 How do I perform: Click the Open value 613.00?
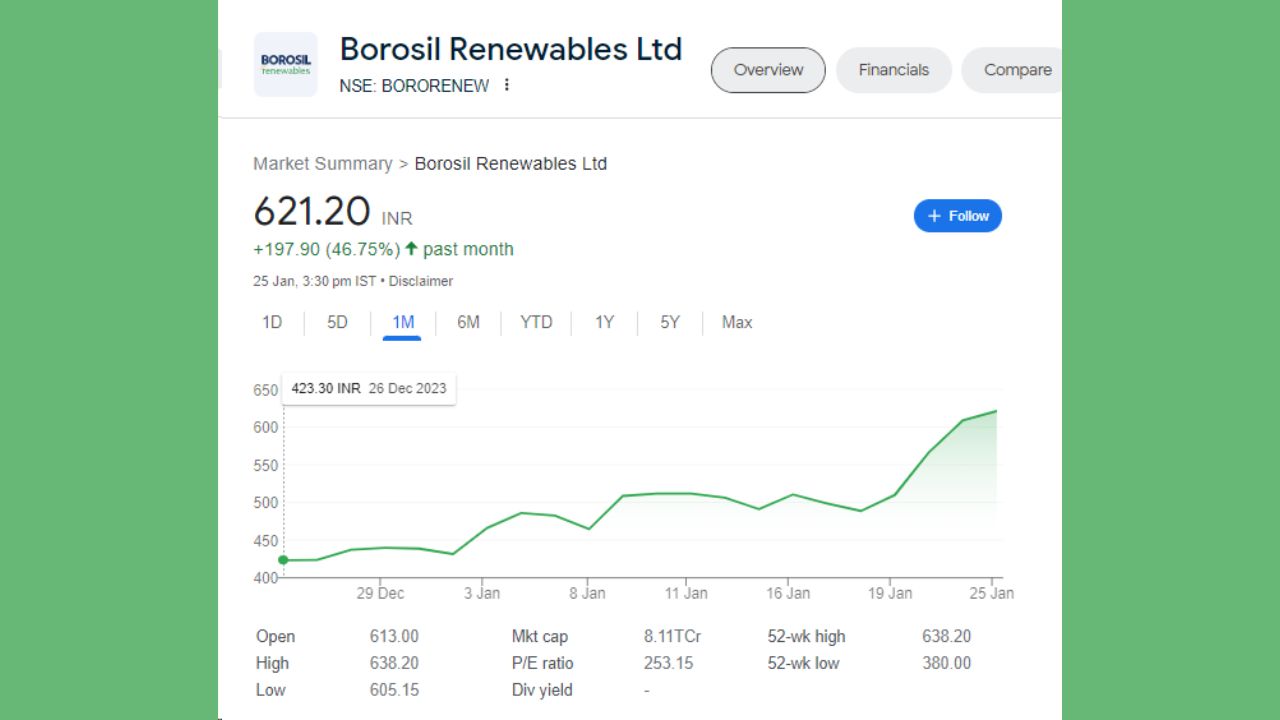click(394, 636)
